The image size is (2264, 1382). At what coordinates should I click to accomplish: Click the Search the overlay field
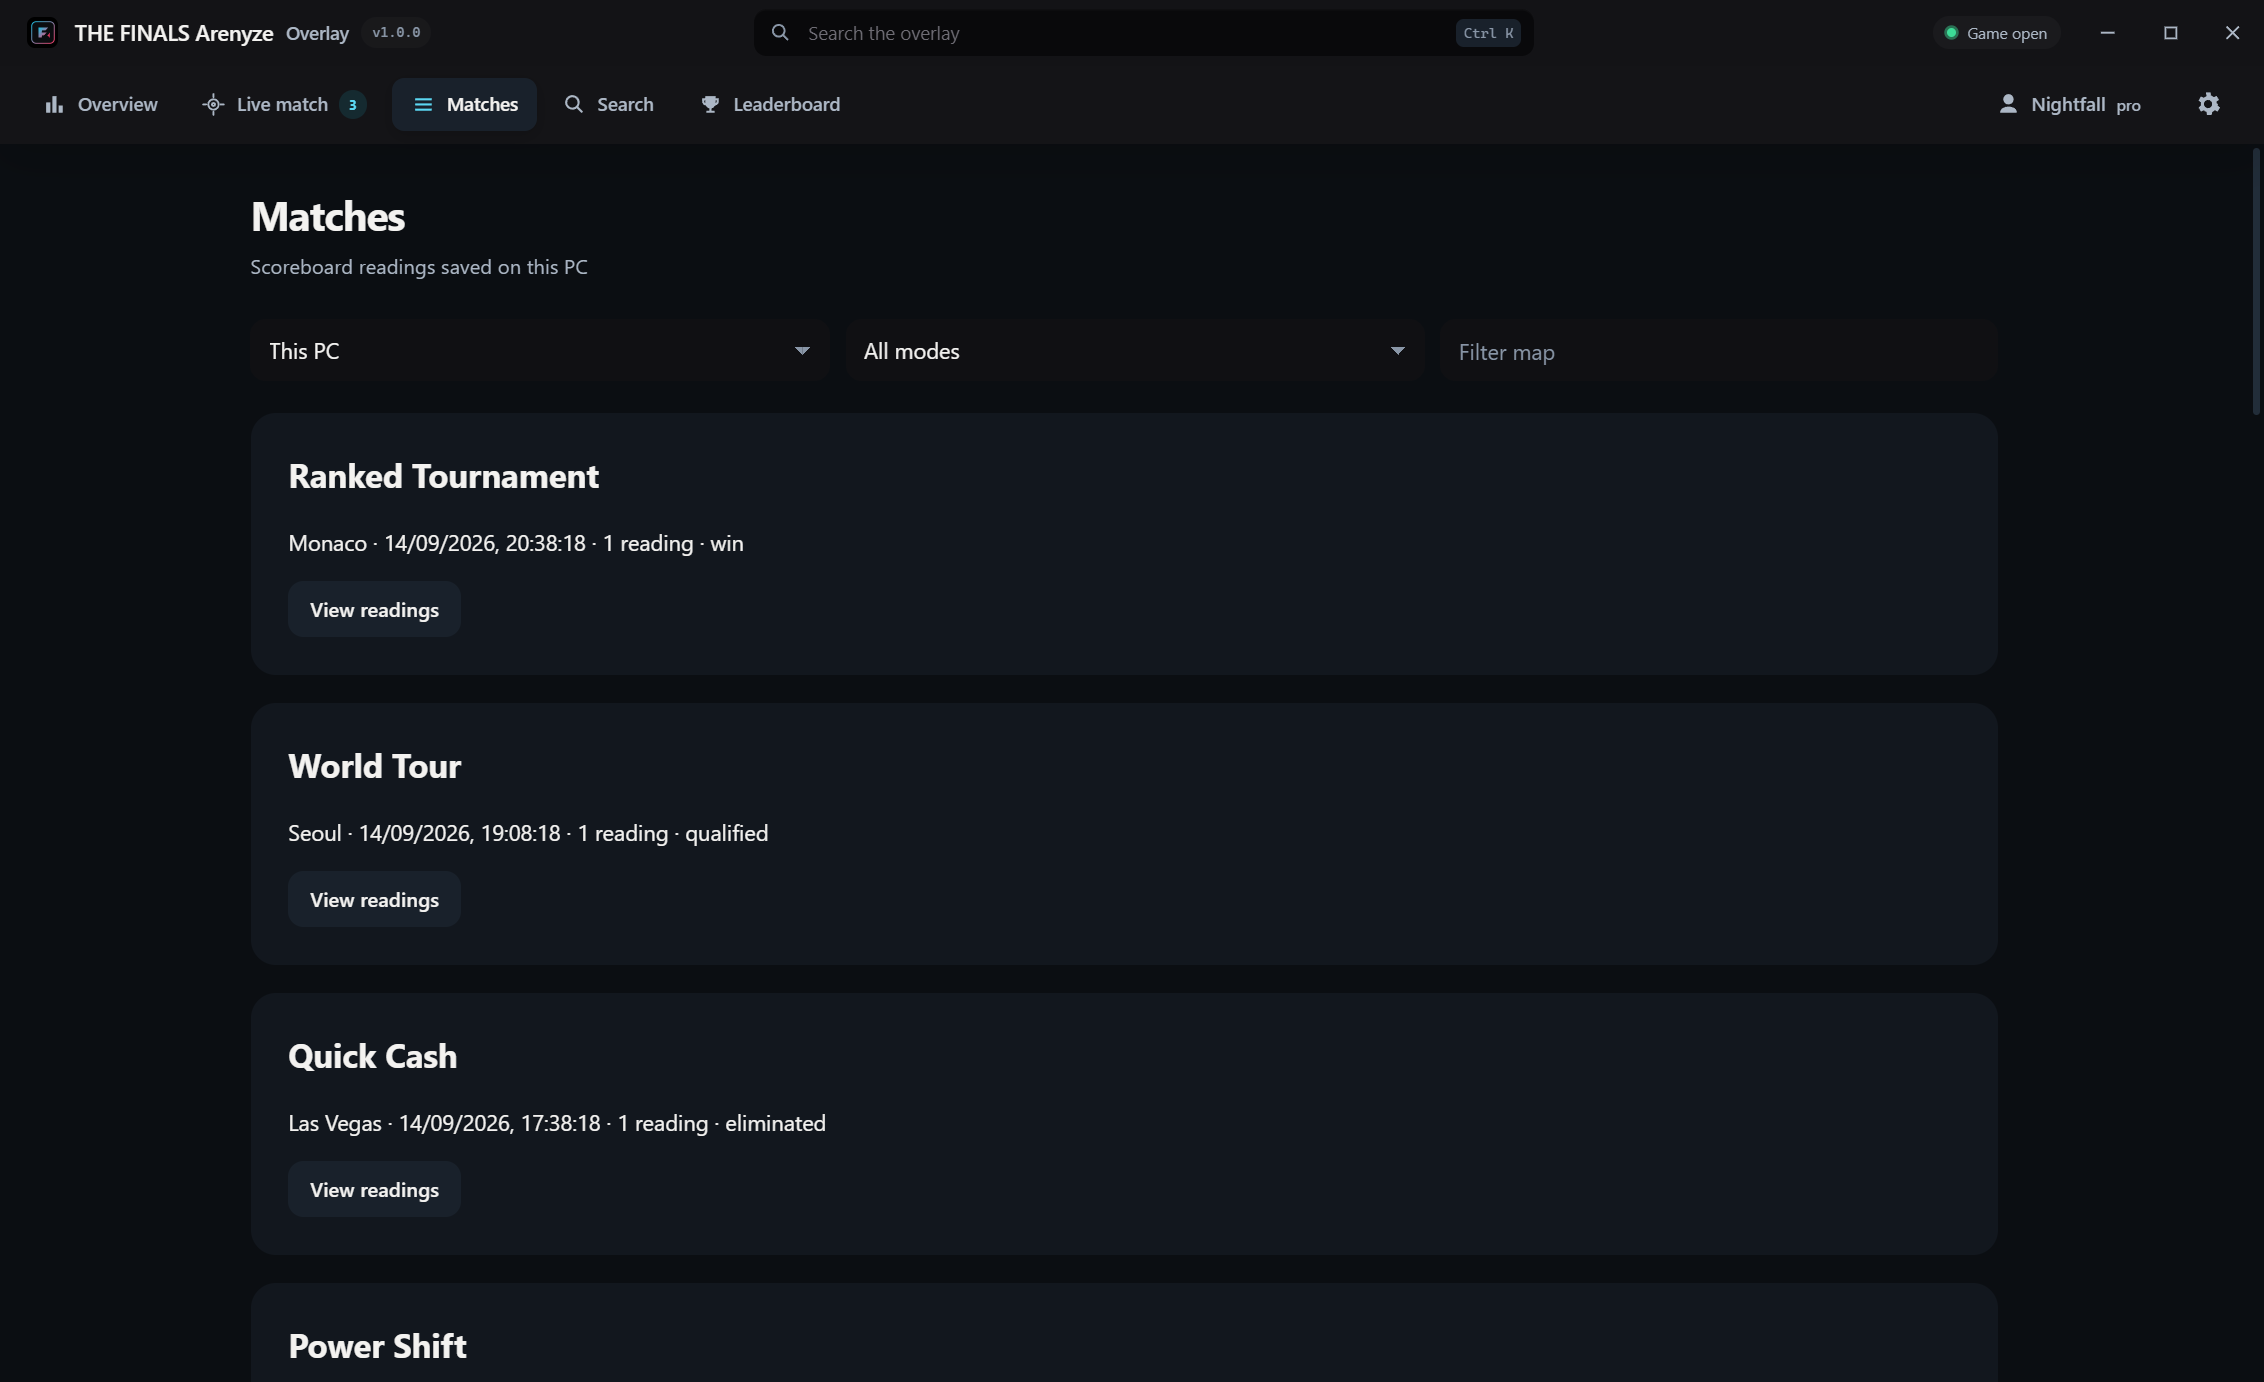pyautogui.click(x=1143, y=33)
